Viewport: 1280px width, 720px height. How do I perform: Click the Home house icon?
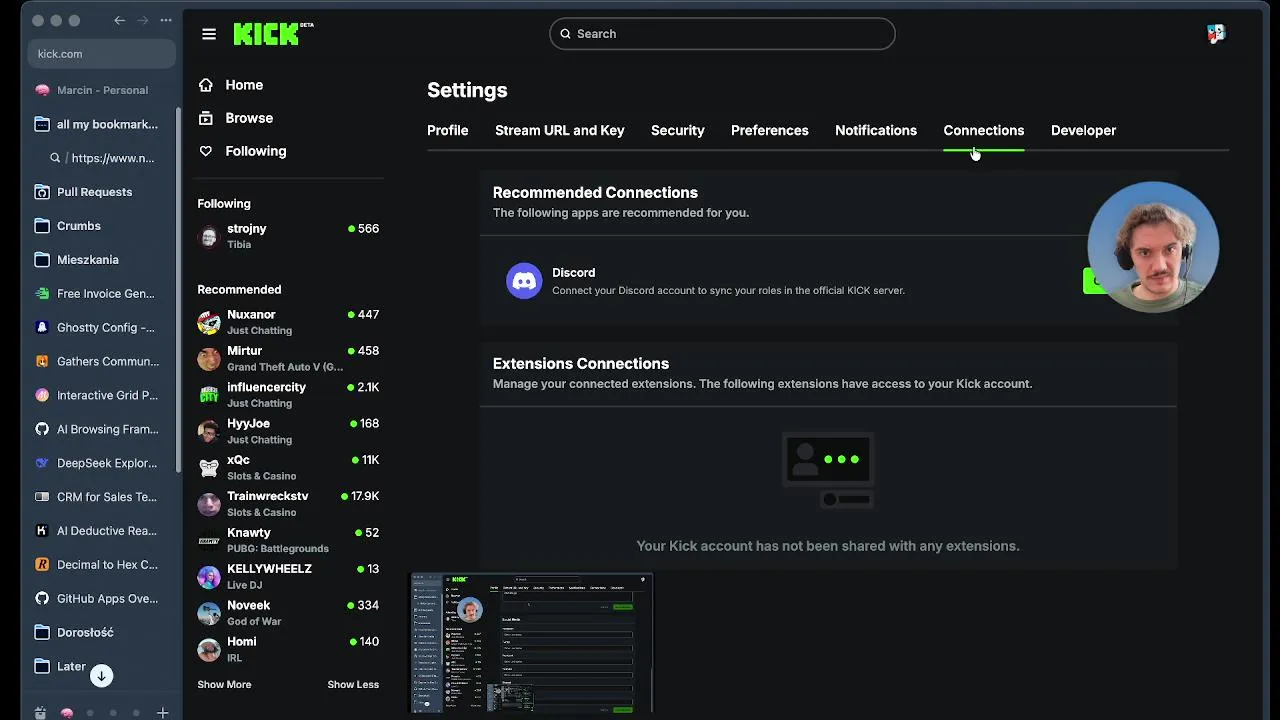coord(206,85)
